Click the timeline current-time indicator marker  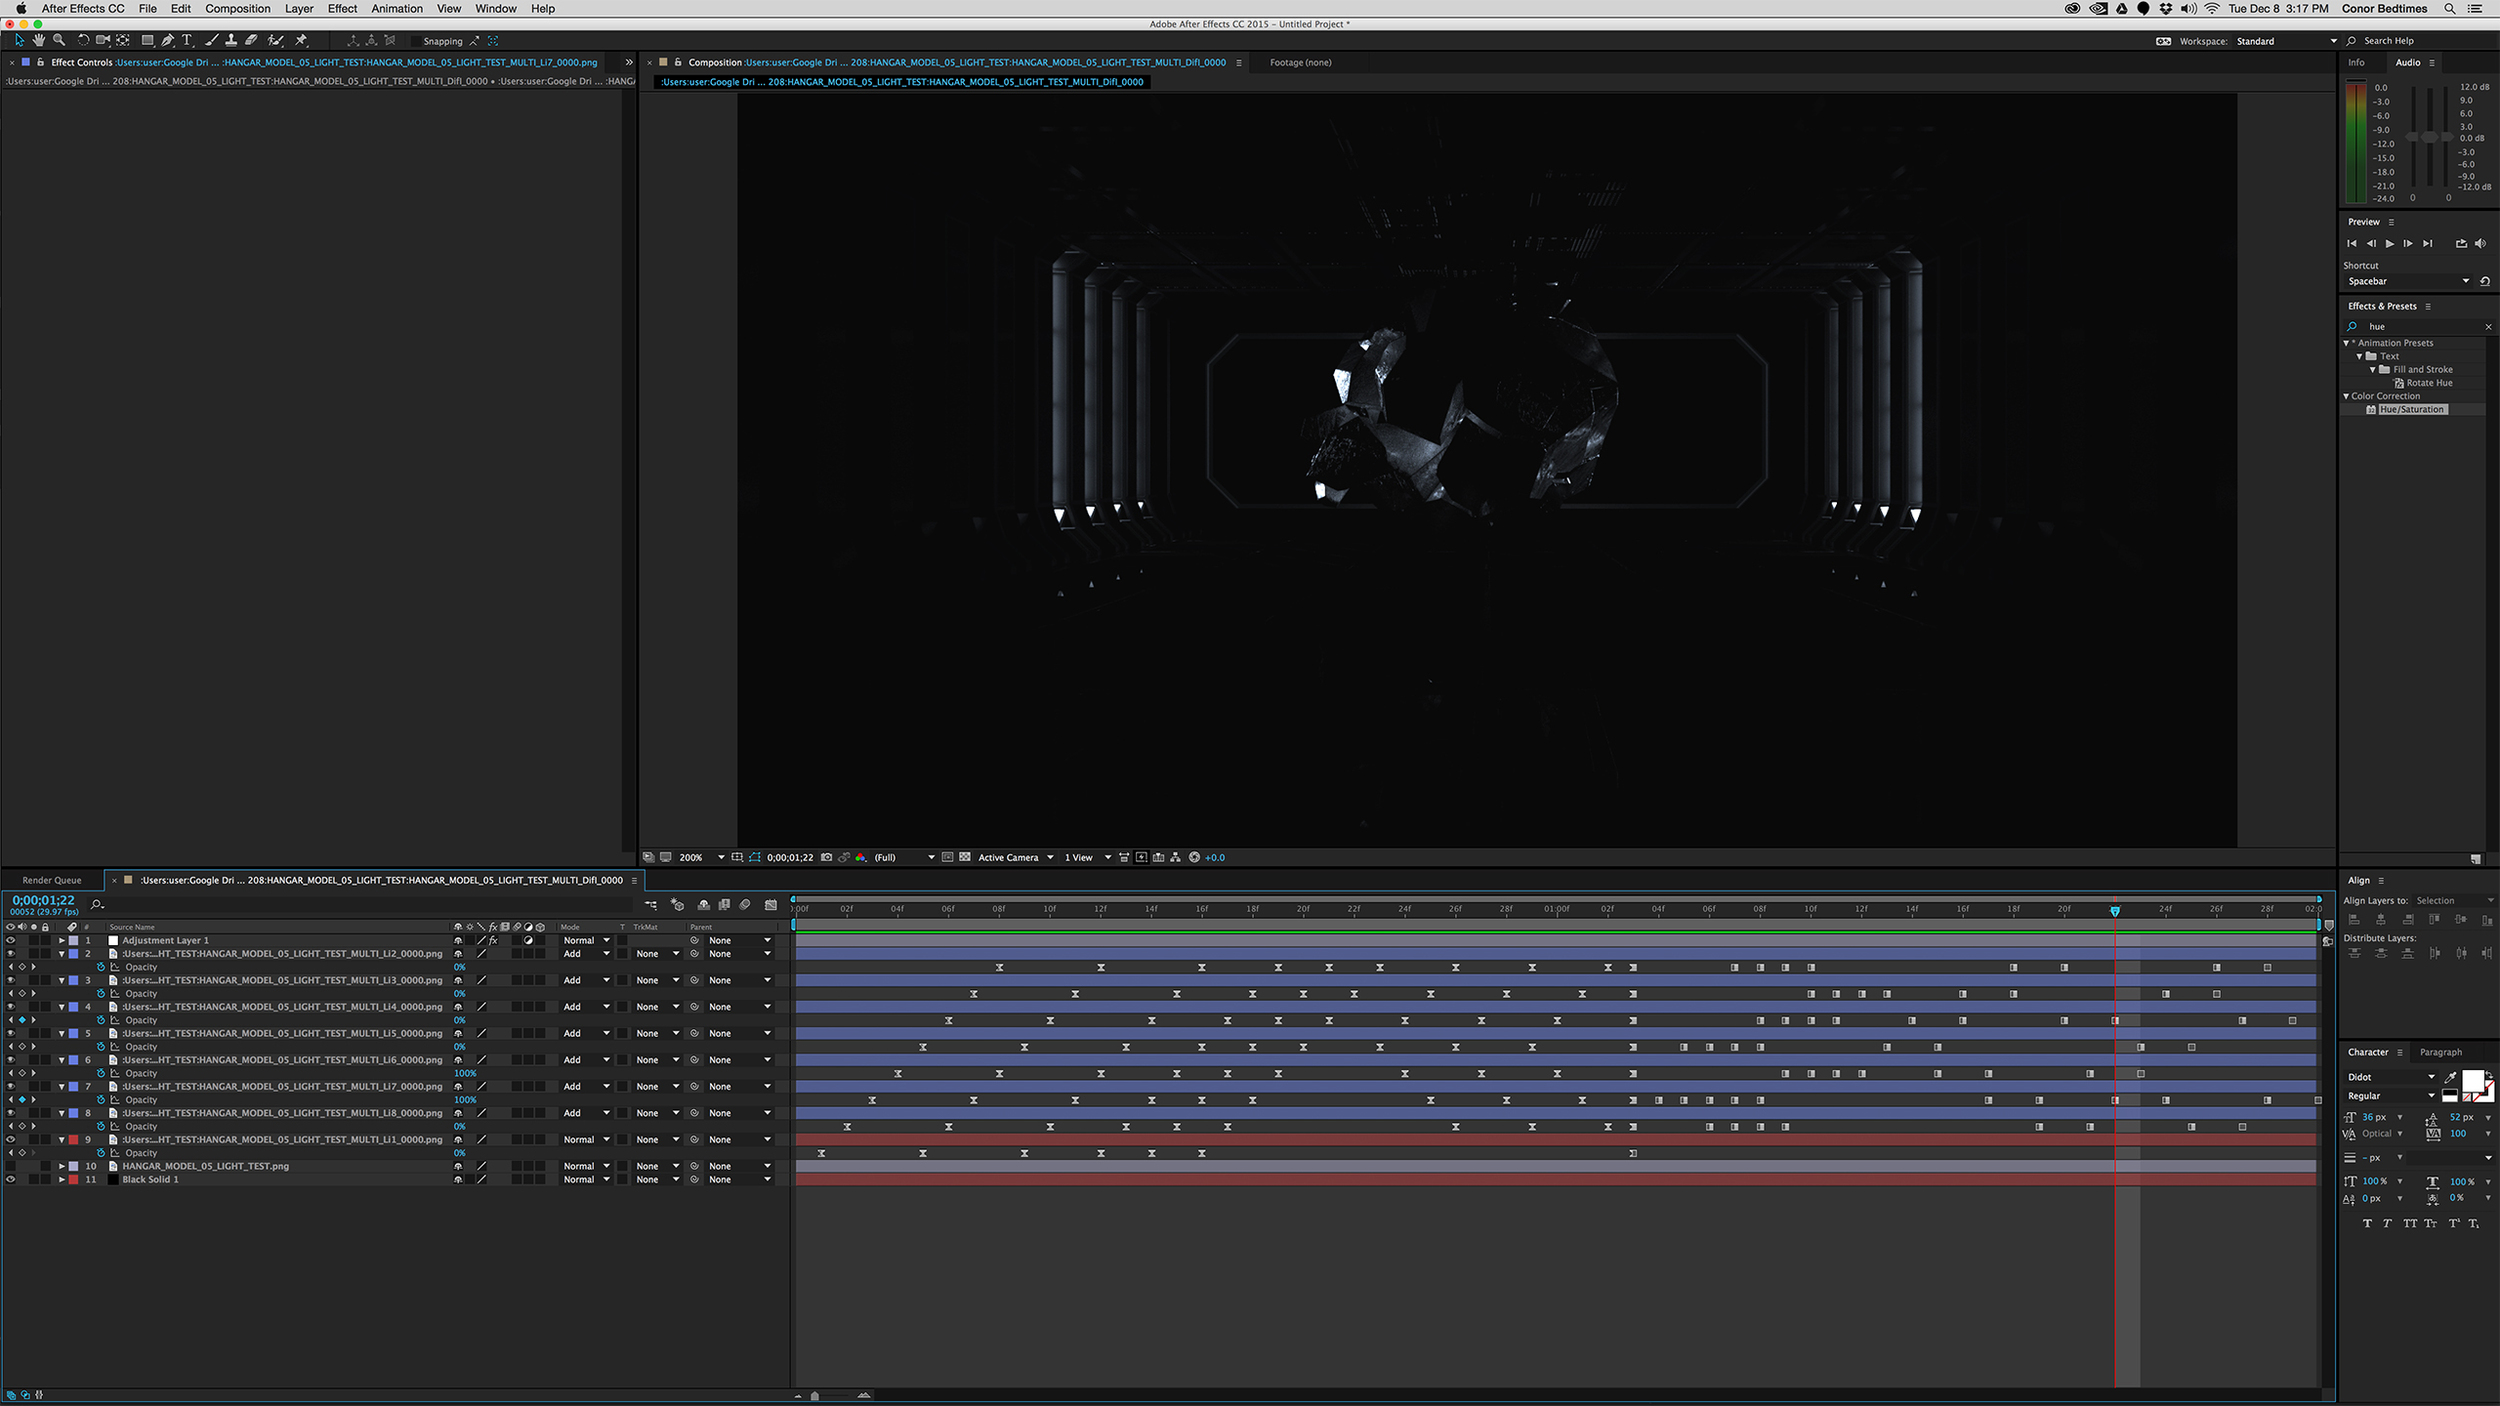[x=2115, y=911]
